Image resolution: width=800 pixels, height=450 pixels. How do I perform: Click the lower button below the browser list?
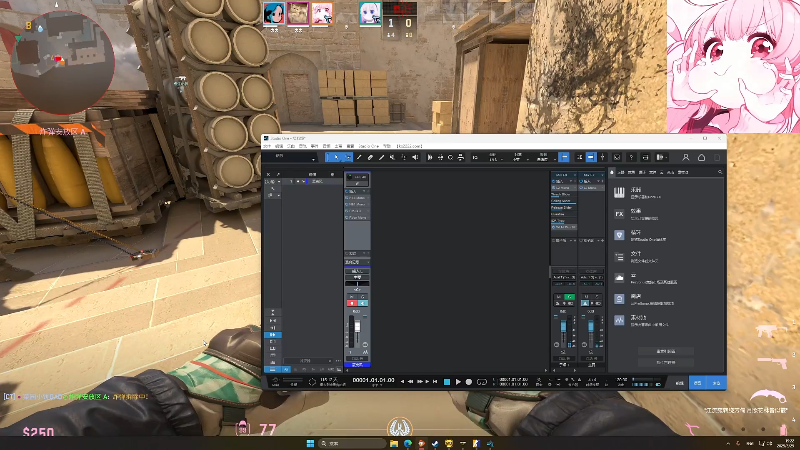(665, 362)
